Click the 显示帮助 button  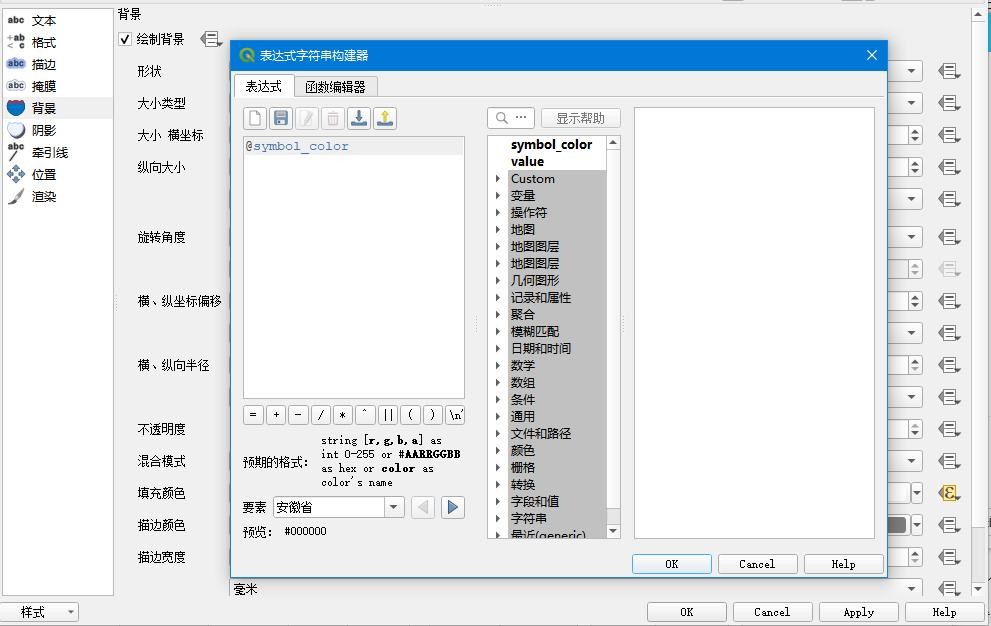(x=580, y=118)
